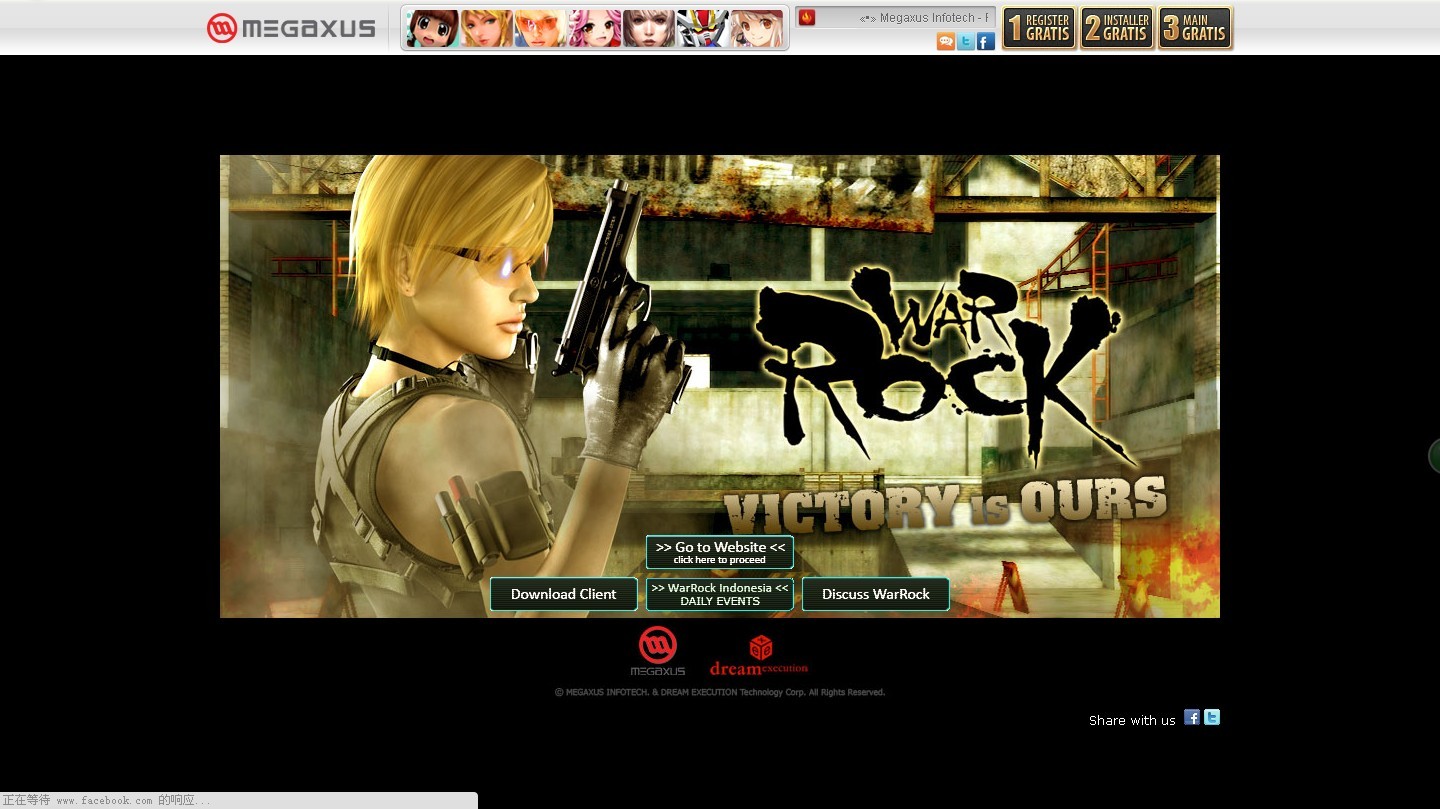Click the 3 Main Gratis button
This screenshot has height=809, width=1440.
coord(1195,28)
